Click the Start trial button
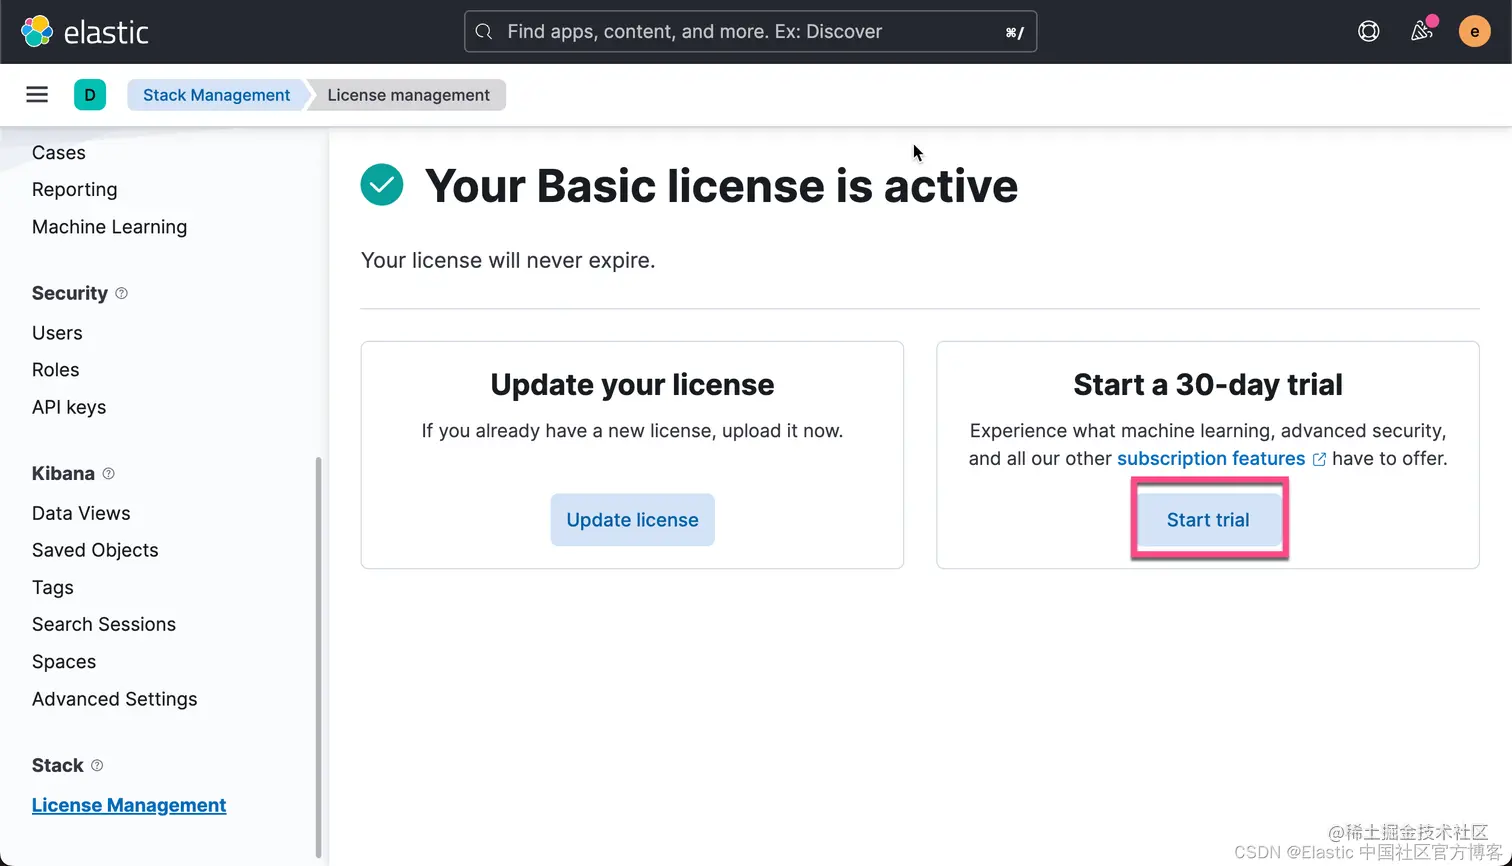The height and width of the screenshot is (866, 1512). tap(1208, 520)
